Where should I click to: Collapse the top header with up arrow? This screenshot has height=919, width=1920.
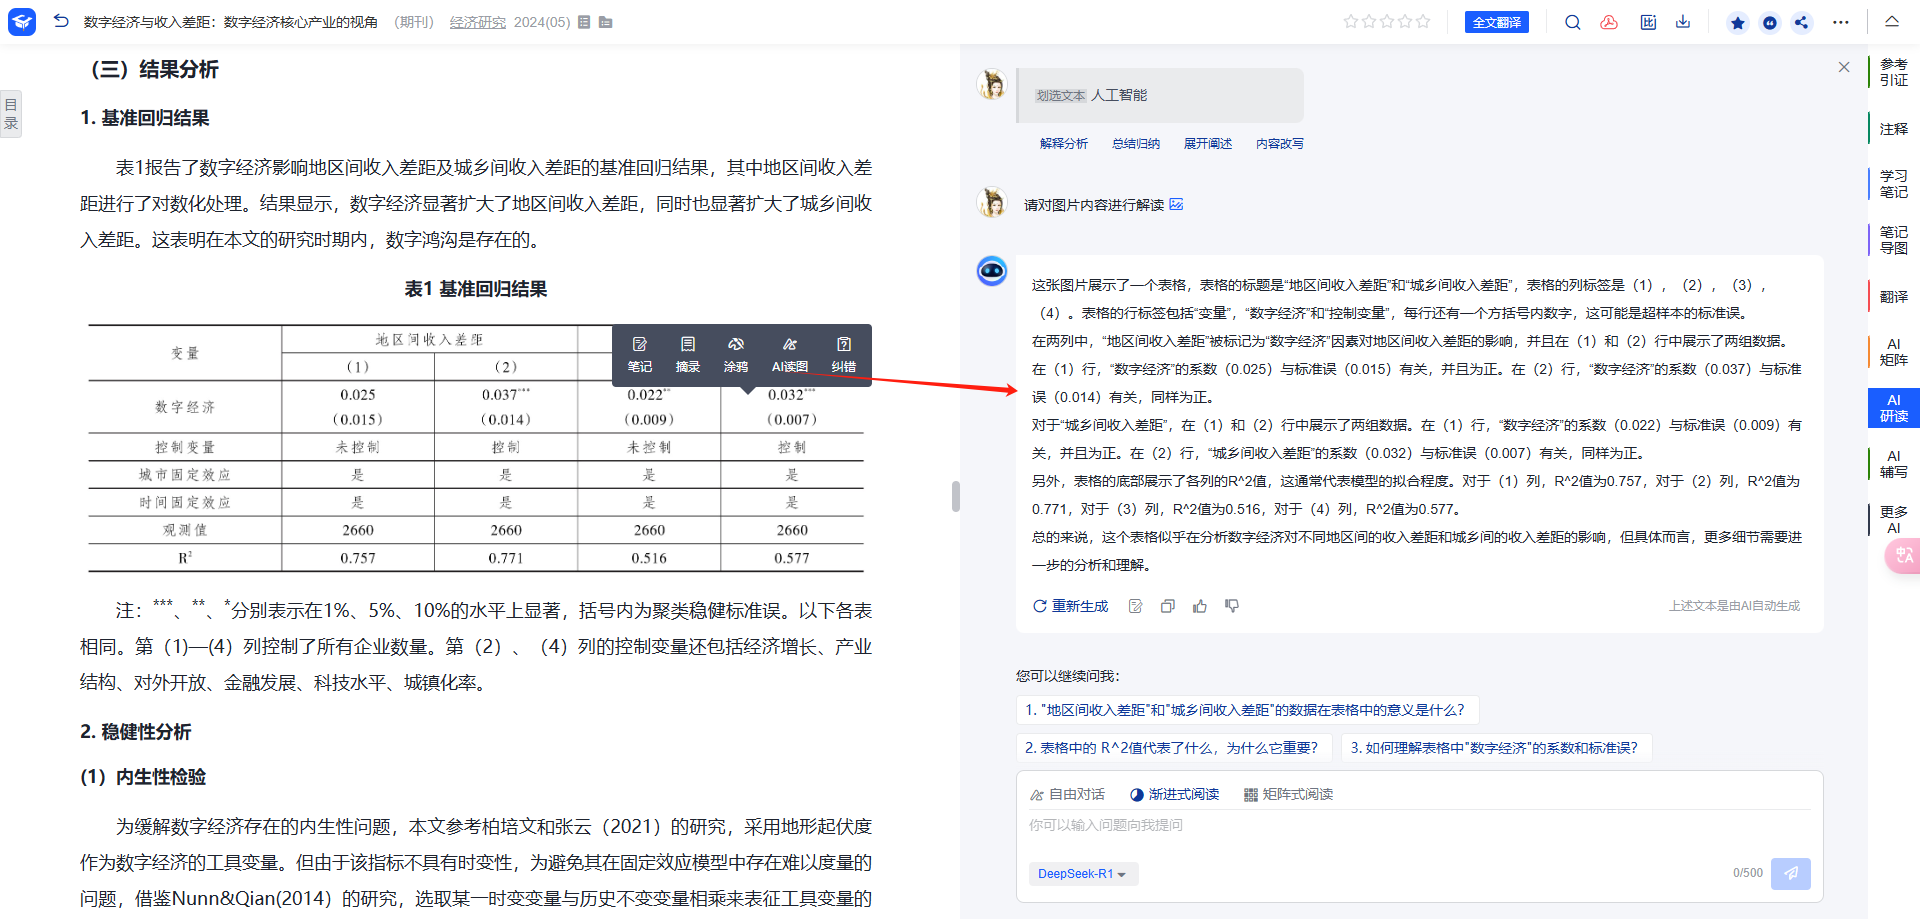point(1892,21)
